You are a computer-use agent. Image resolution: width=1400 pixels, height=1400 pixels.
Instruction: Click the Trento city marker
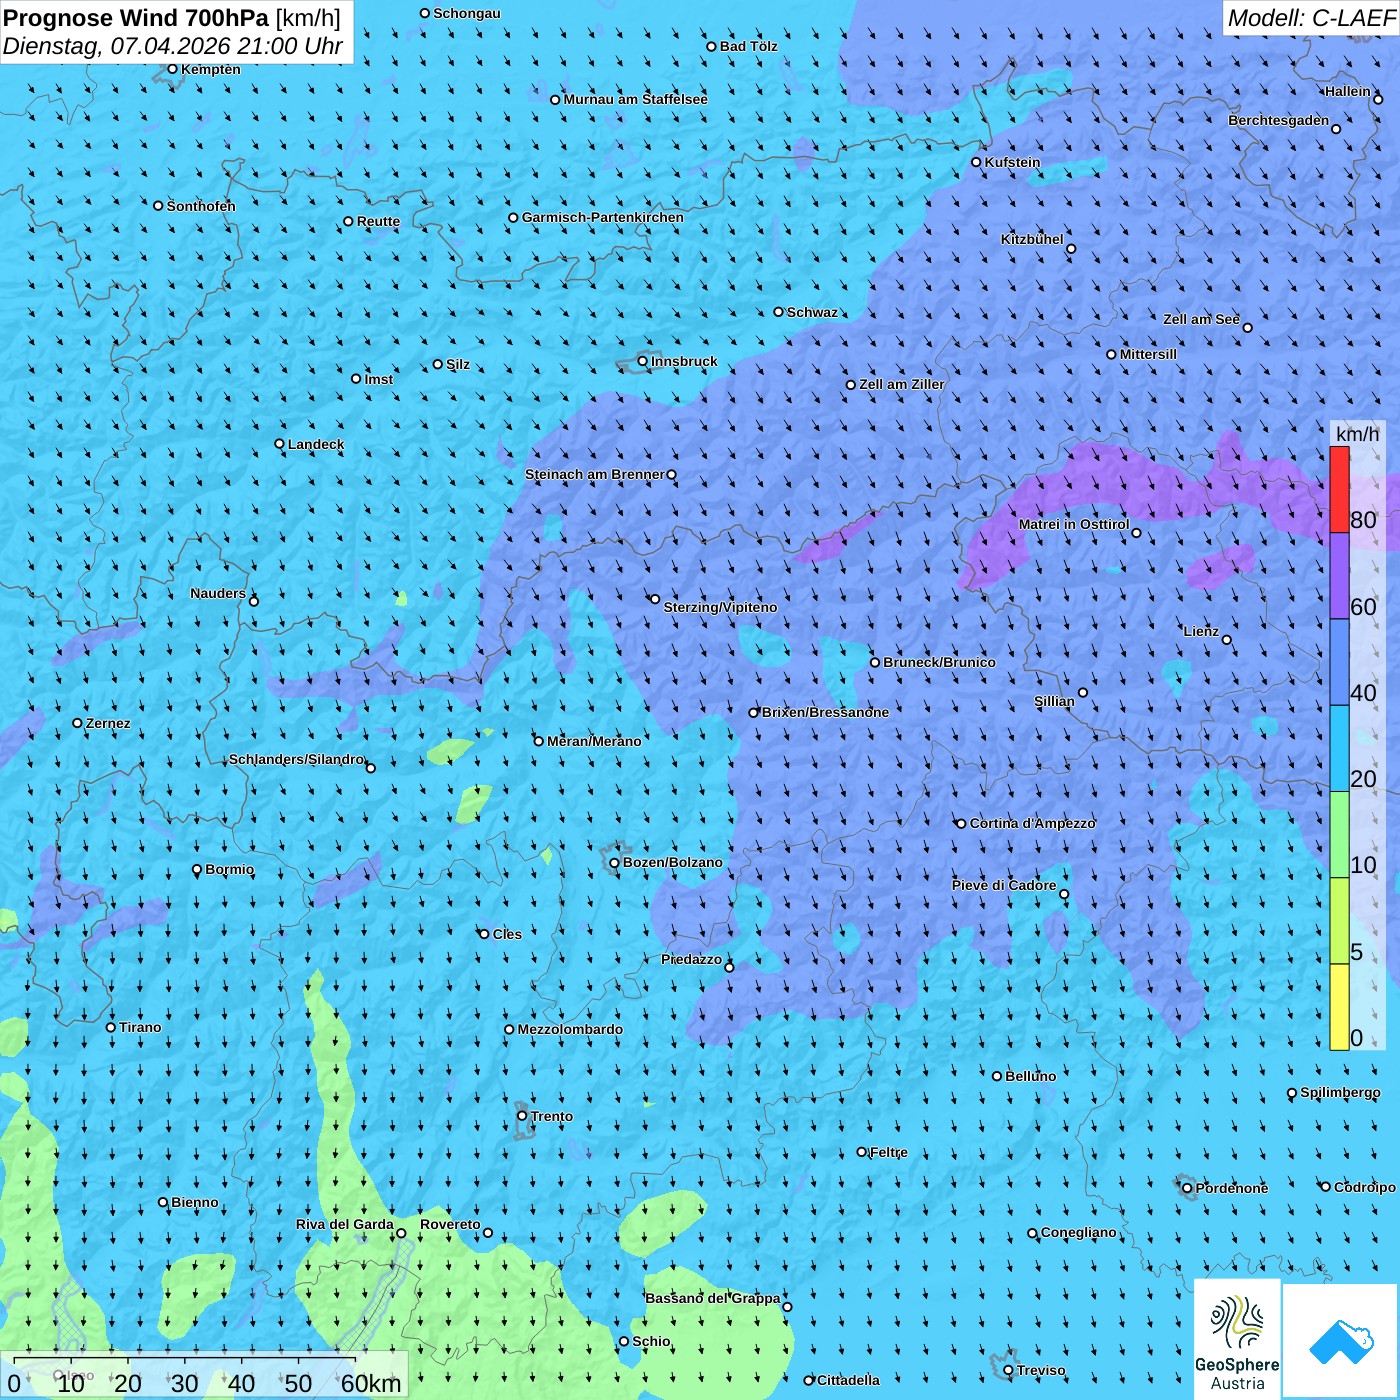(x=522, y=1116)
